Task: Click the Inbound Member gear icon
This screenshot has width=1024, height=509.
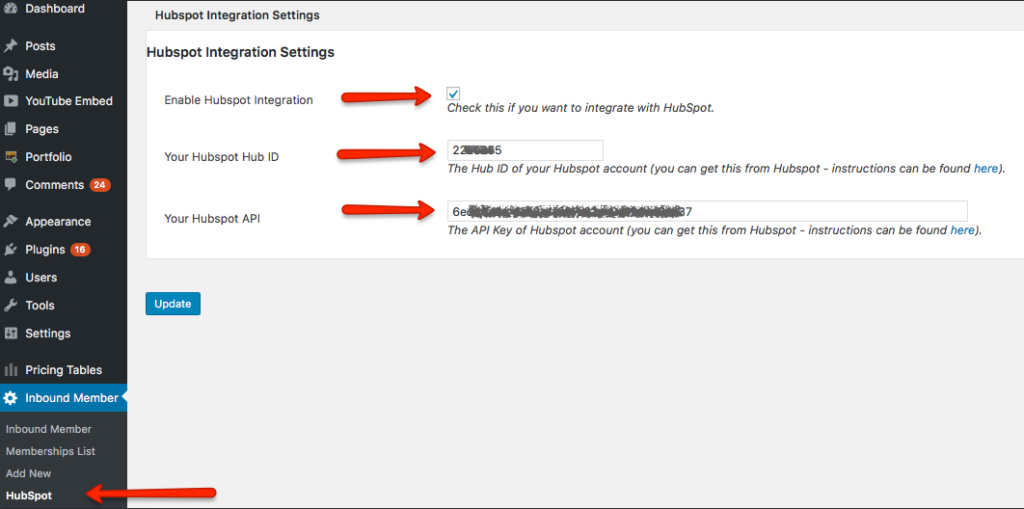Action: [x=10, y=398]
